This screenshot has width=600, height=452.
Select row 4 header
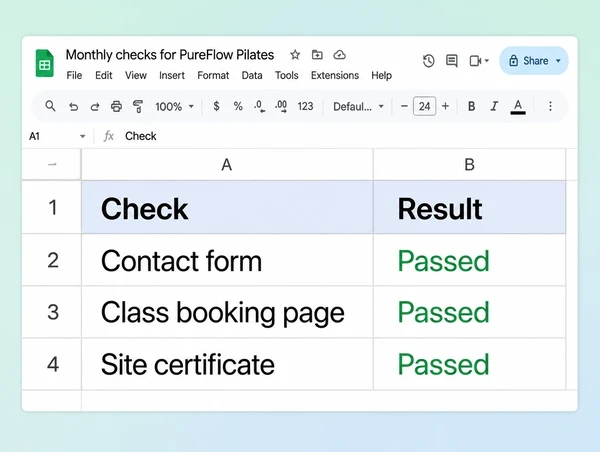point(52,364)
